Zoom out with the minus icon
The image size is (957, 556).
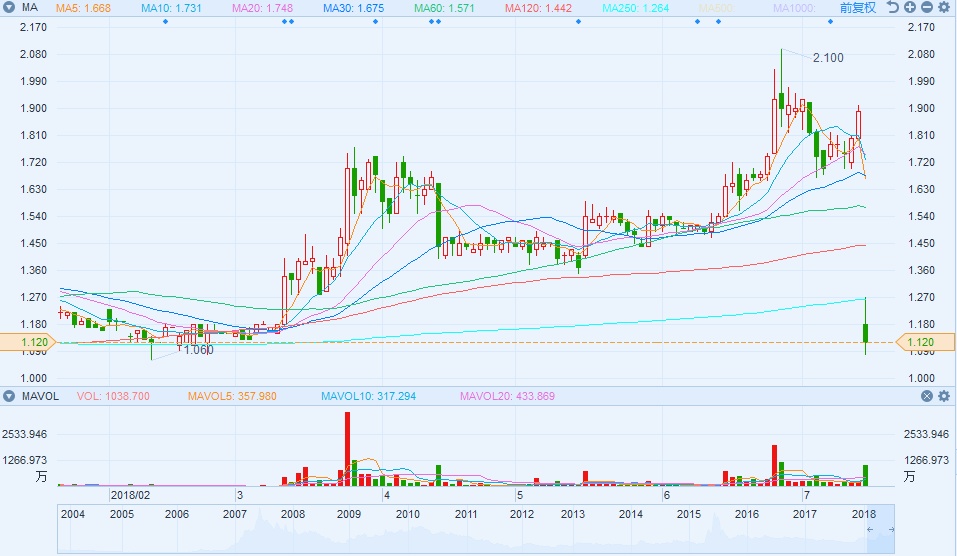[x=927, y=7]
